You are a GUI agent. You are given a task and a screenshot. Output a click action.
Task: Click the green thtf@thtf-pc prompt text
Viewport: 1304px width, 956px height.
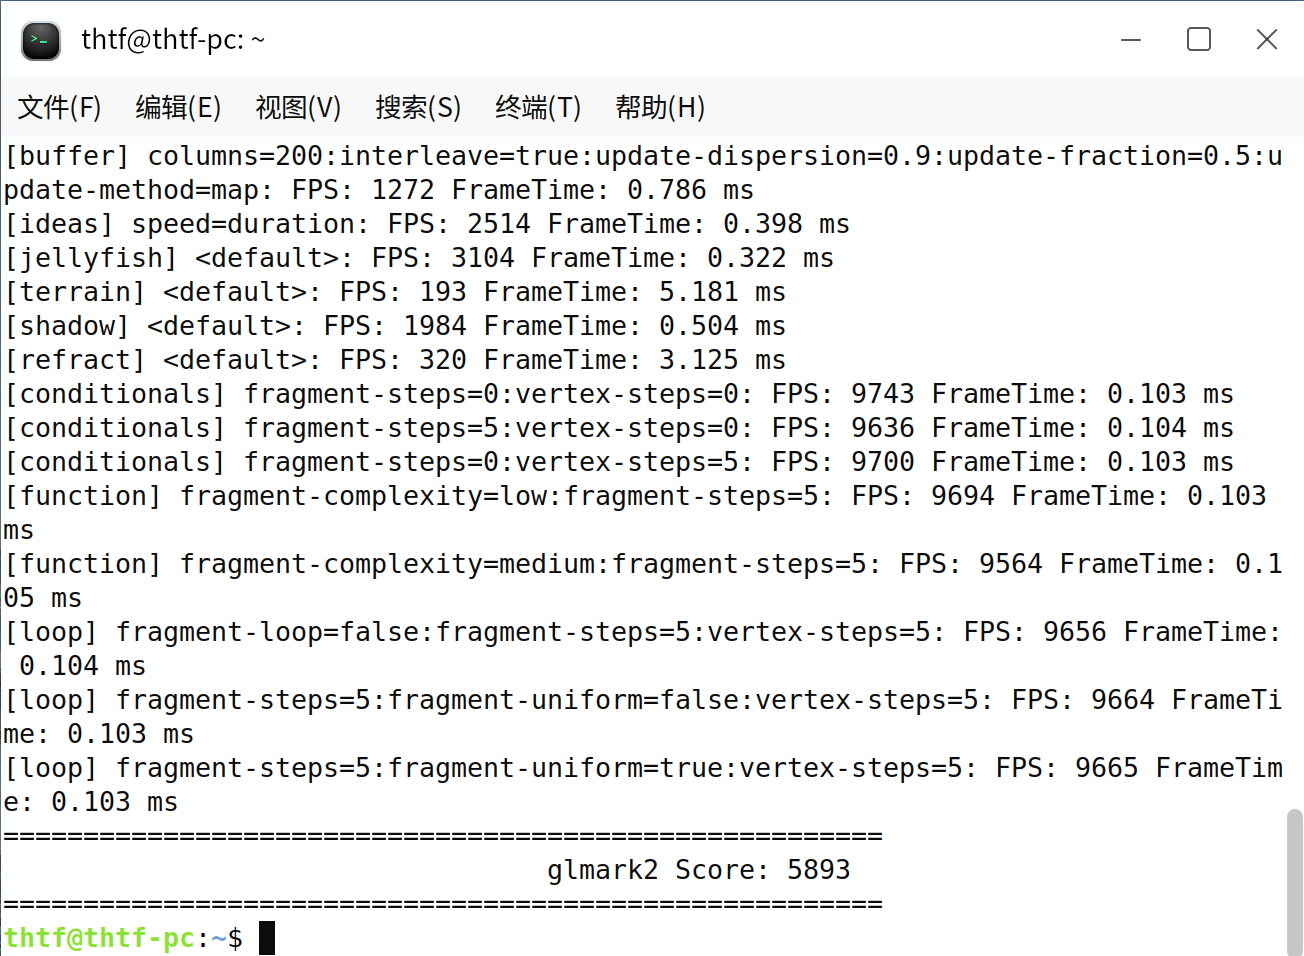99,938
